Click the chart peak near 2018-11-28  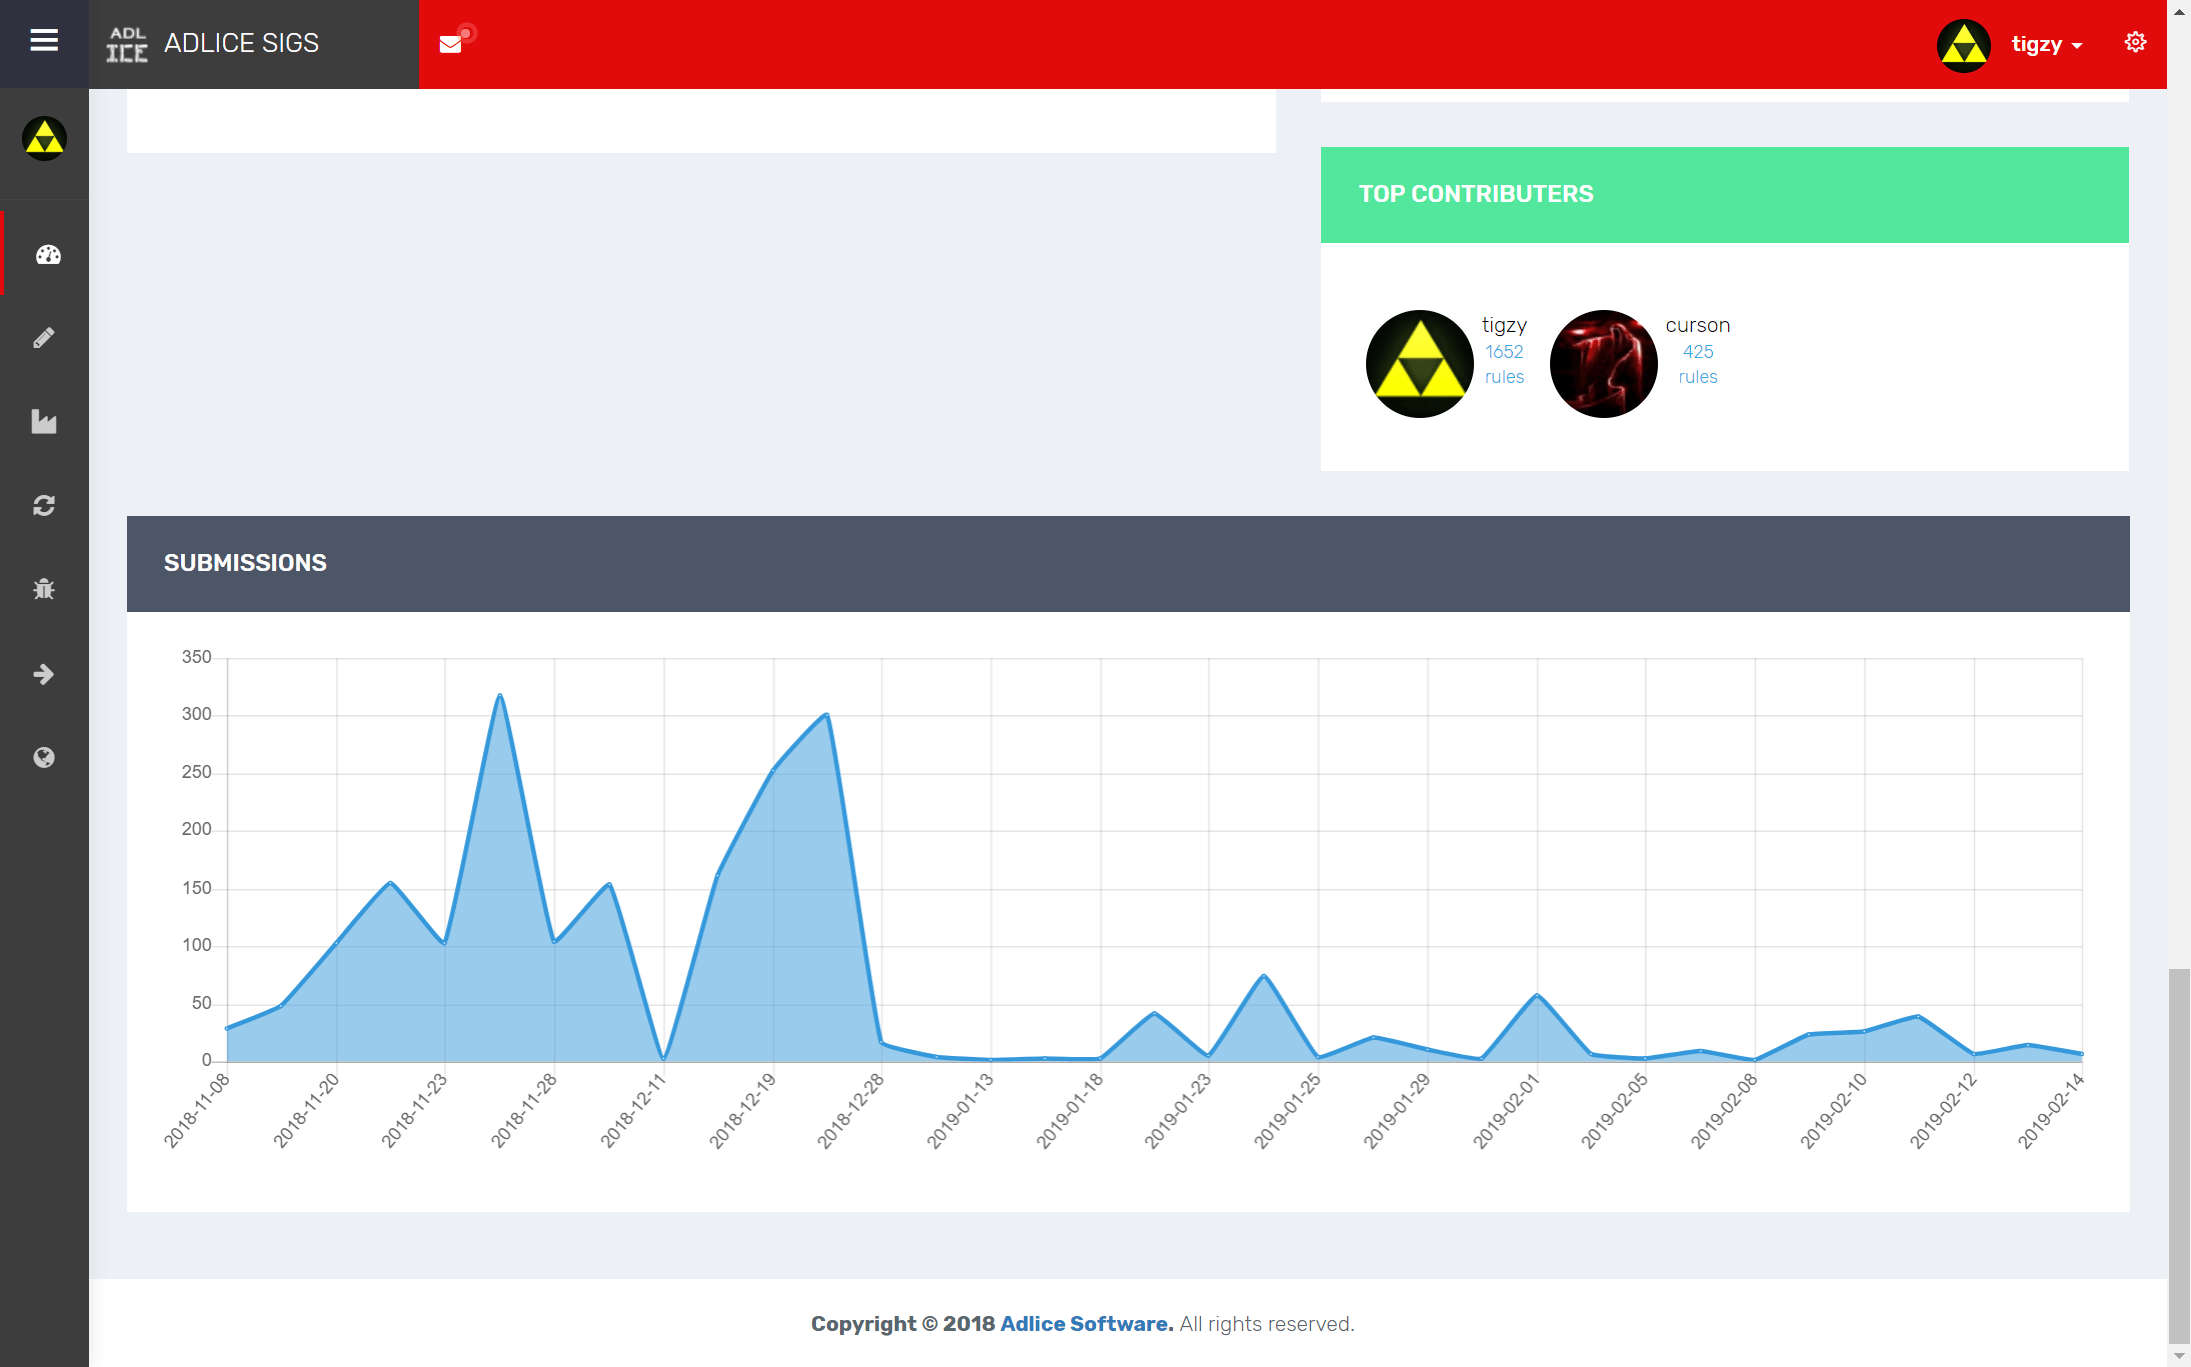500,696
